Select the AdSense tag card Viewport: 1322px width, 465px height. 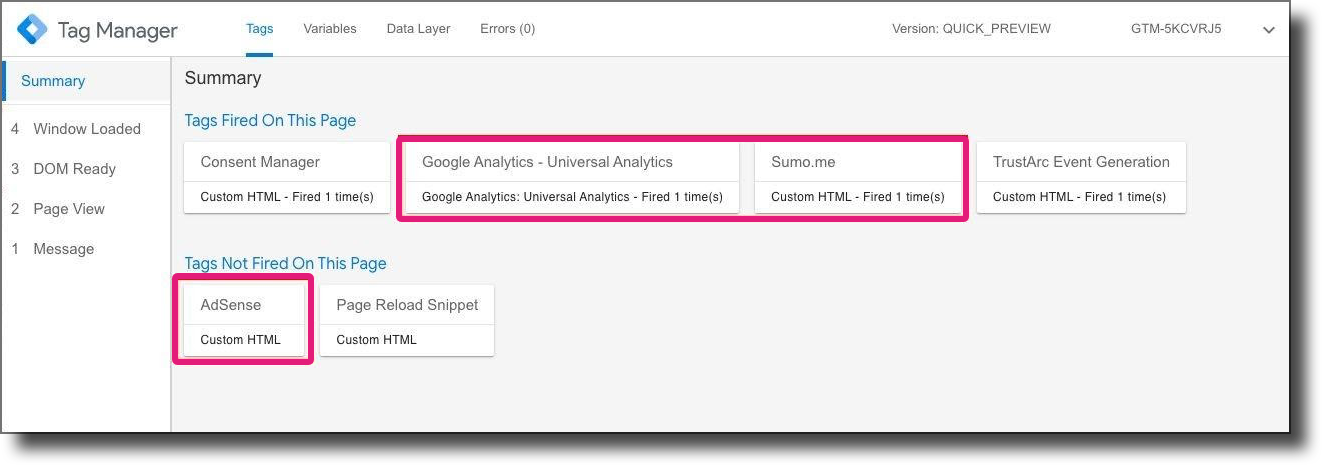click(x=244, y=320)
